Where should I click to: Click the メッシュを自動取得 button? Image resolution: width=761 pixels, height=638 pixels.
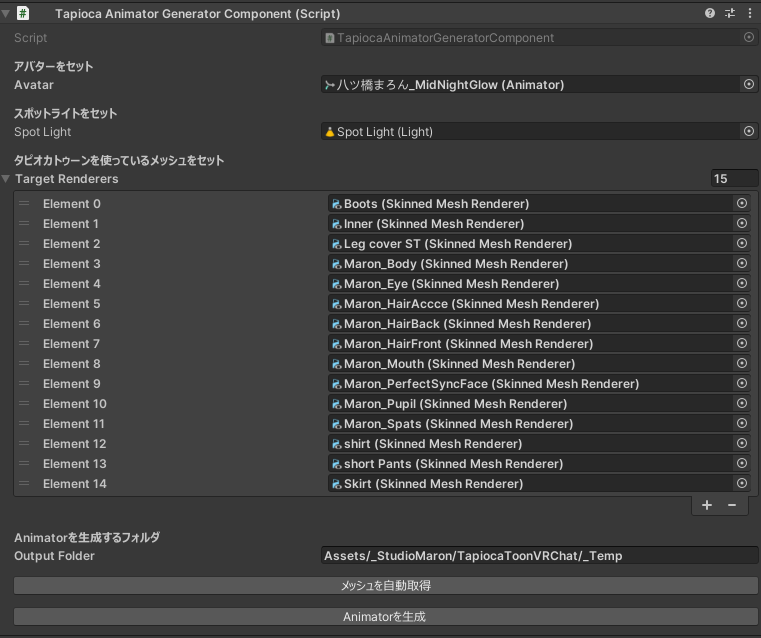click(x=385, y=585)
